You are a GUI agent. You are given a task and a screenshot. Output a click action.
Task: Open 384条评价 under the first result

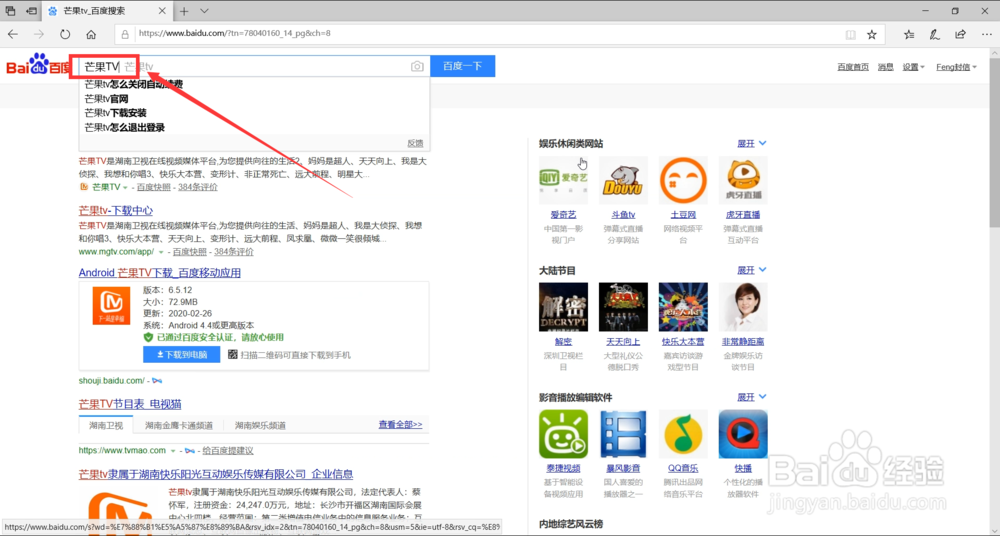(x=198, y=187)
